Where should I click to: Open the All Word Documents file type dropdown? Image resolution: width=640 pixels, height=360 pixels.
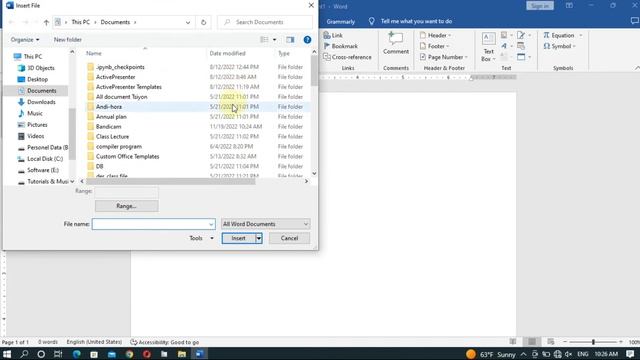click(266, 224)
